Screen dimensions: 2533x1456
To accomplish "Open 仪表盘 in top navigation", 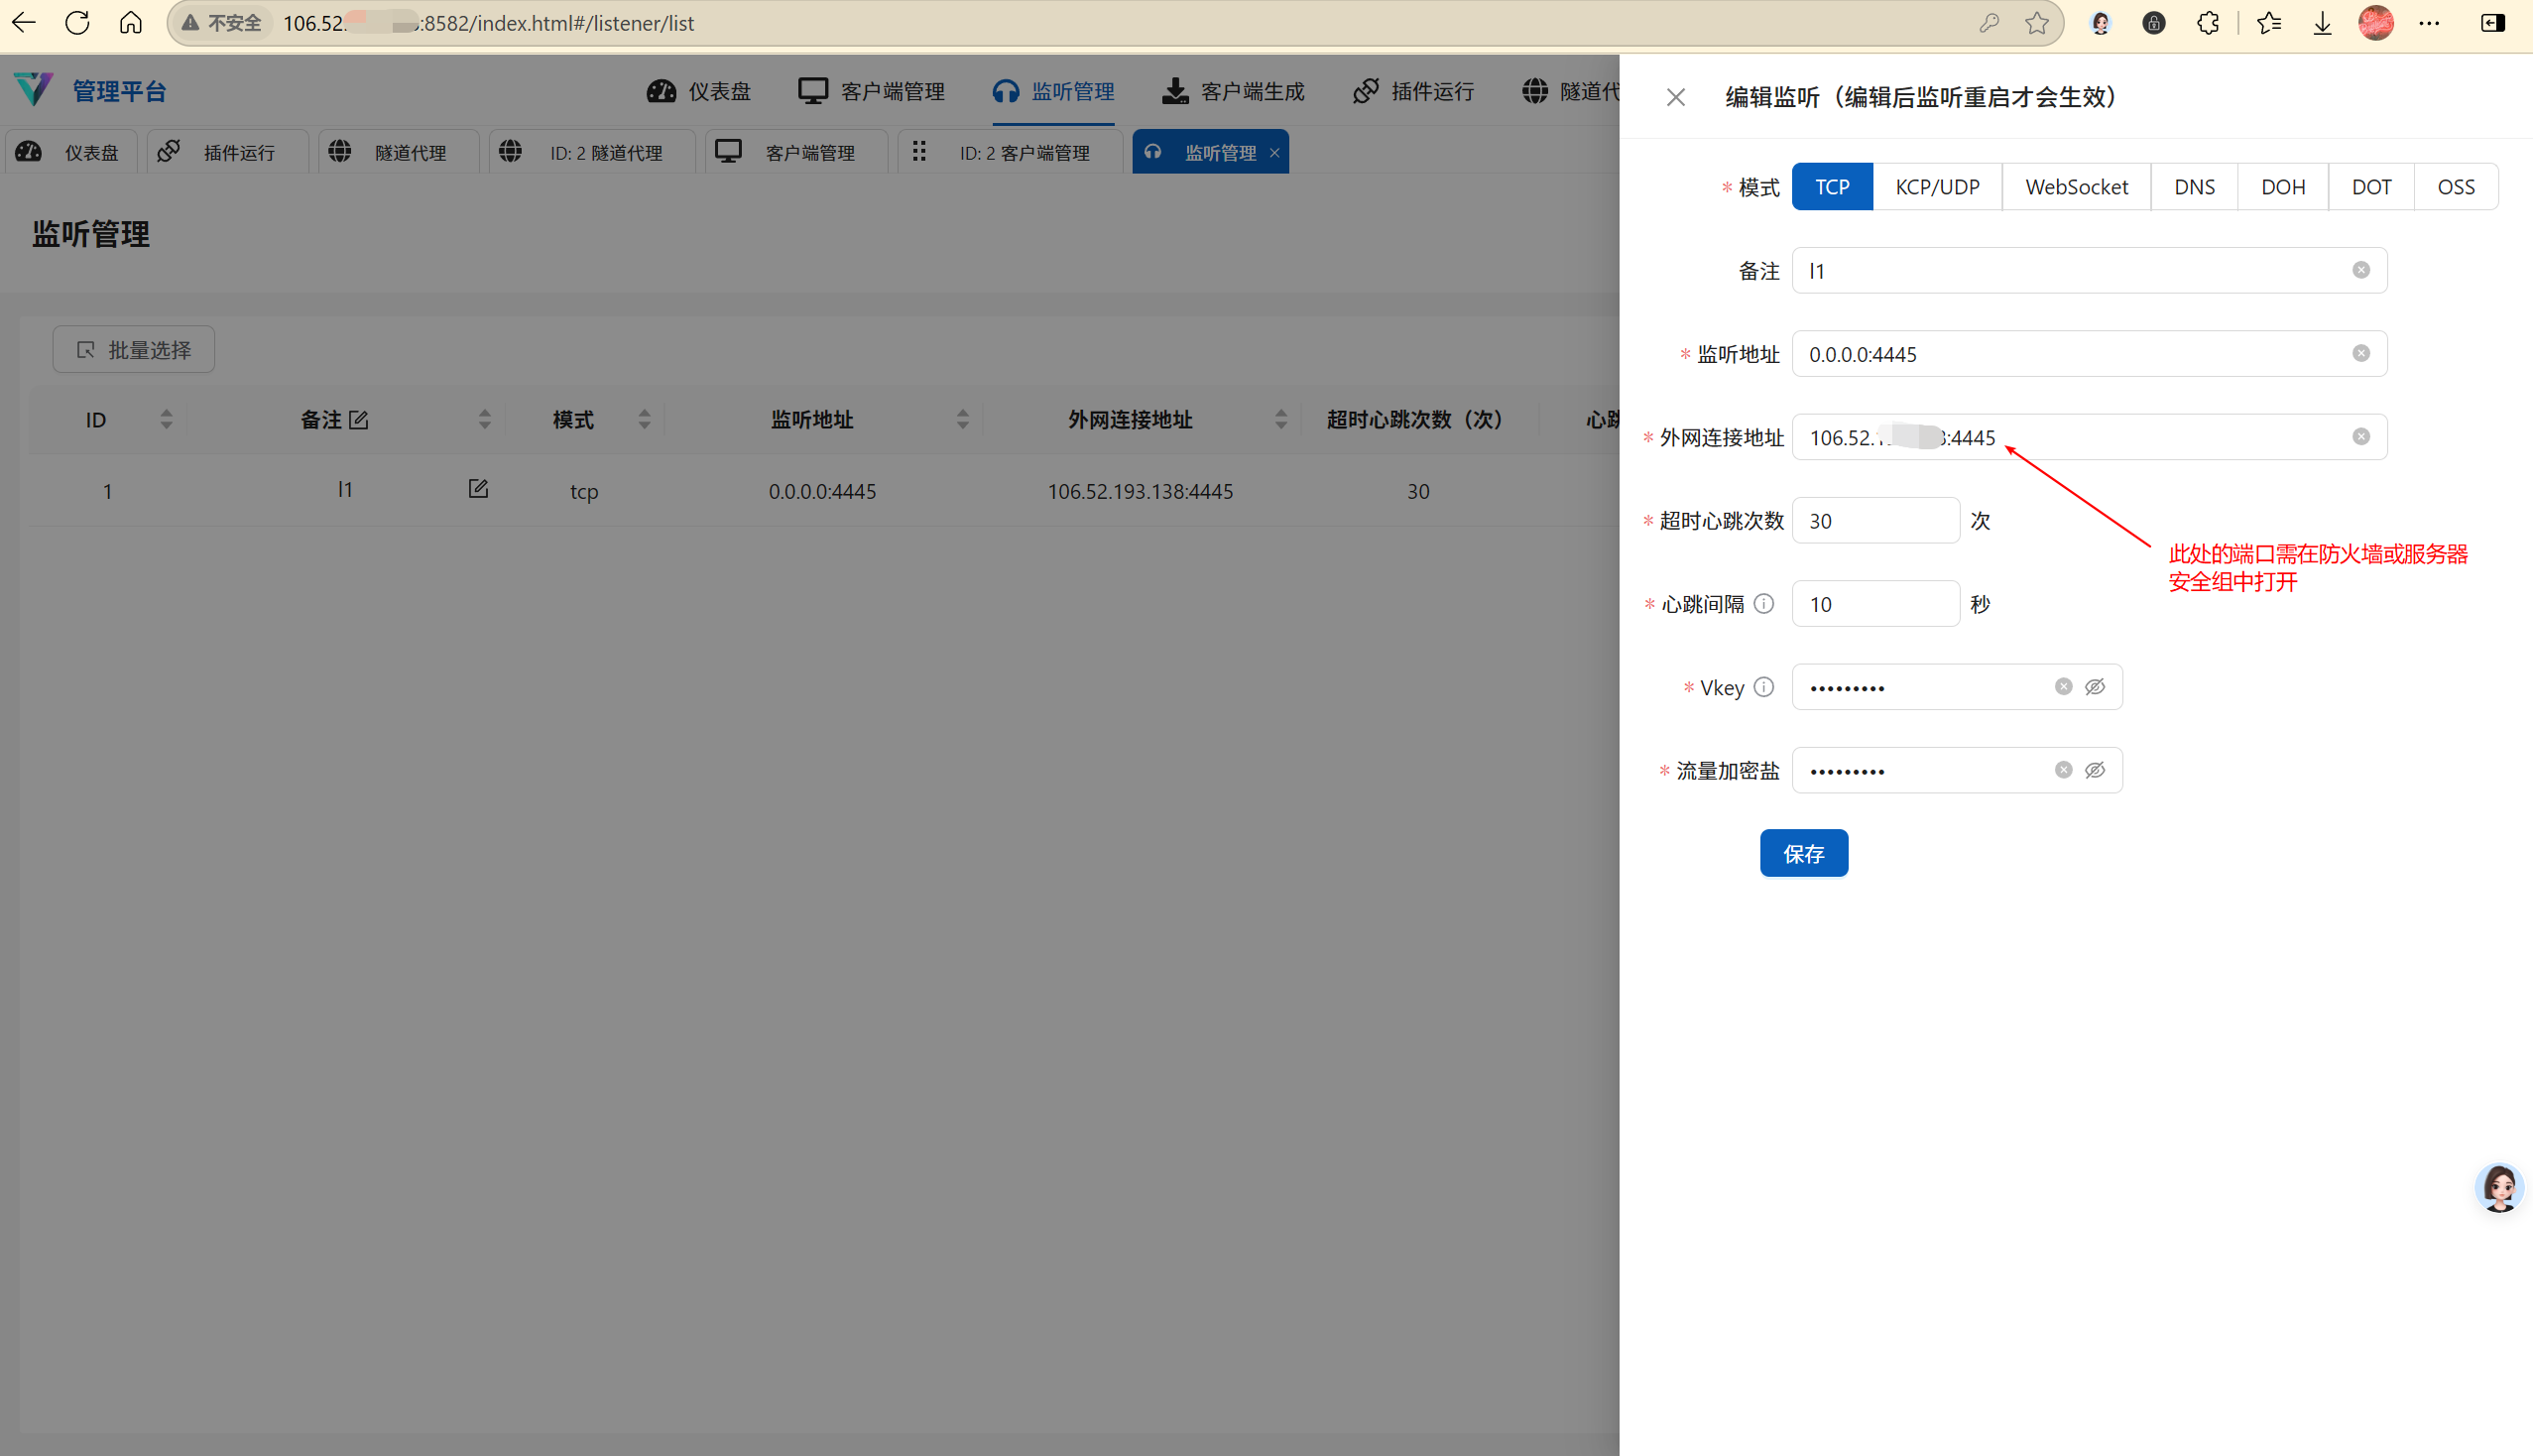I will click(x=699, y=91).
